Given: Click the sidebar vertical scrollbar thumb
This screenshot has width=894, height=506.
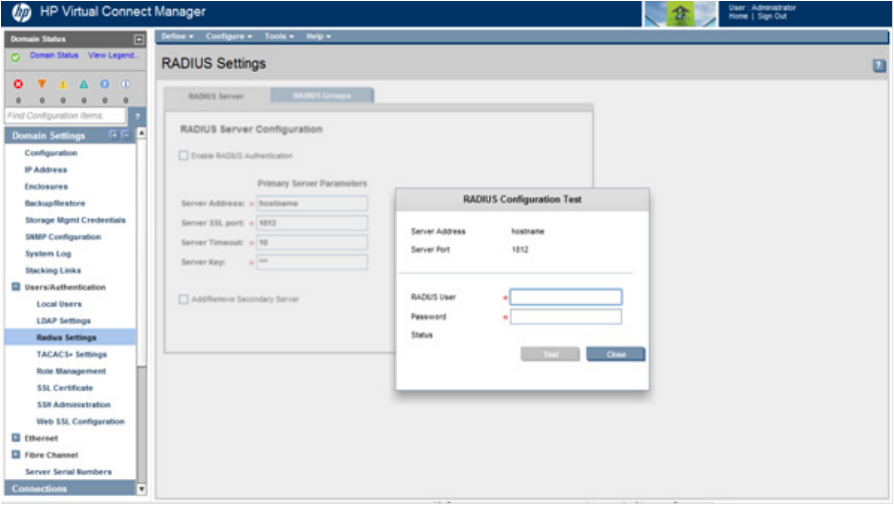Looking at the screenshot, I should click(141, 251).
